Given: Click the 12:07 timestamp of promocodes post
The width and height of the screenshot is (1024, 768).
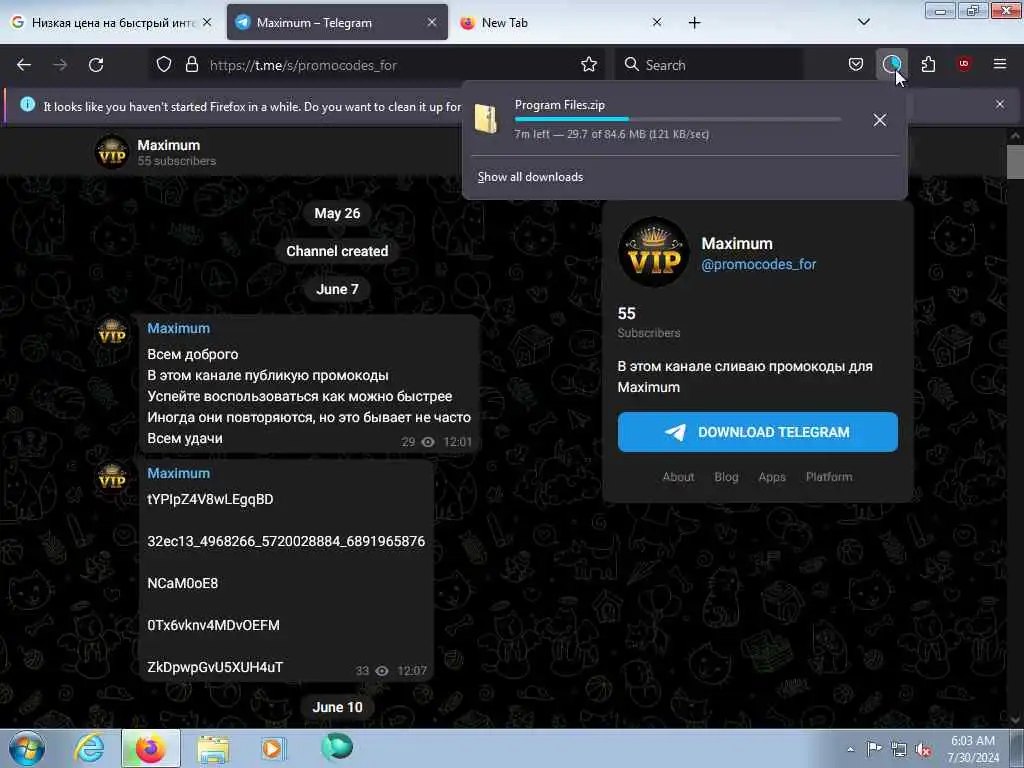Looking at the screenshot, I should tap(411, 671).
